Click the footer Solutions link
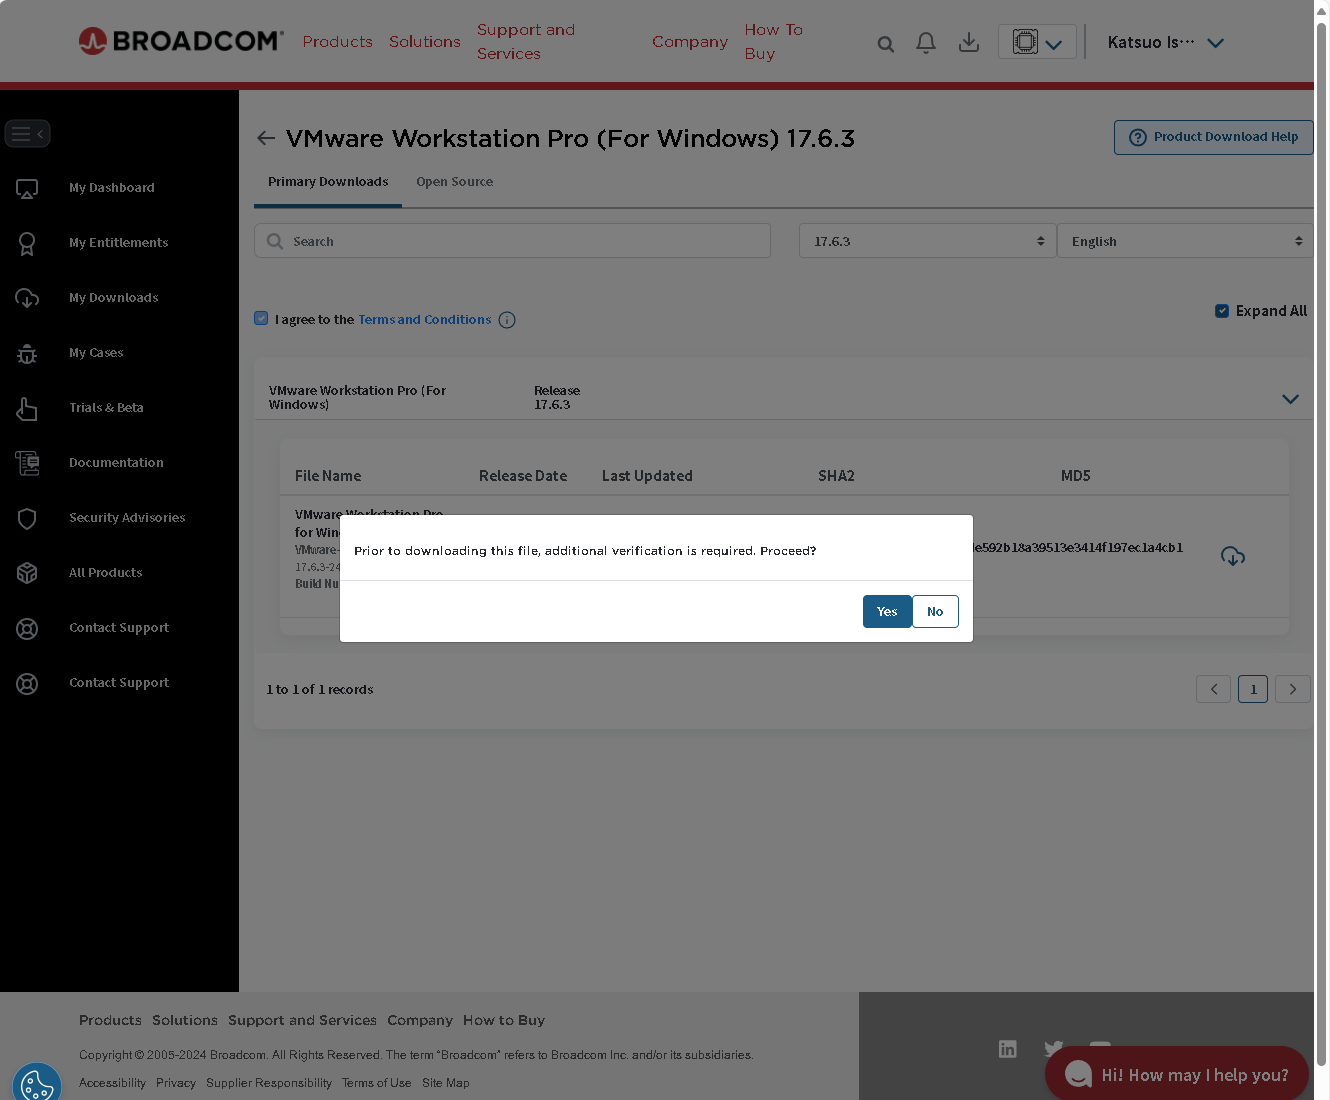Screen dimensions: 1330x1100 click(x=185, y=1021)
